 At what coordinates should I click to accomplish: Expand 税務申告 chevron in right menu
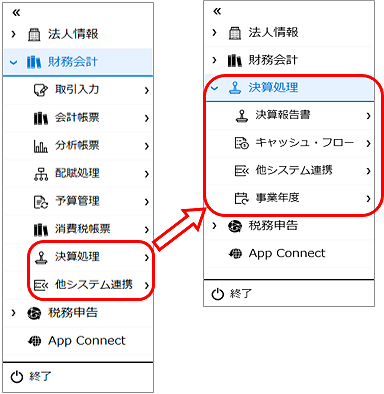tap(214, 226)
